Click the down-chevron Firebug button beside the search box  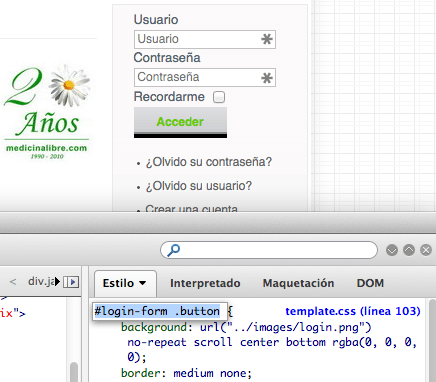tap(392, 250)
